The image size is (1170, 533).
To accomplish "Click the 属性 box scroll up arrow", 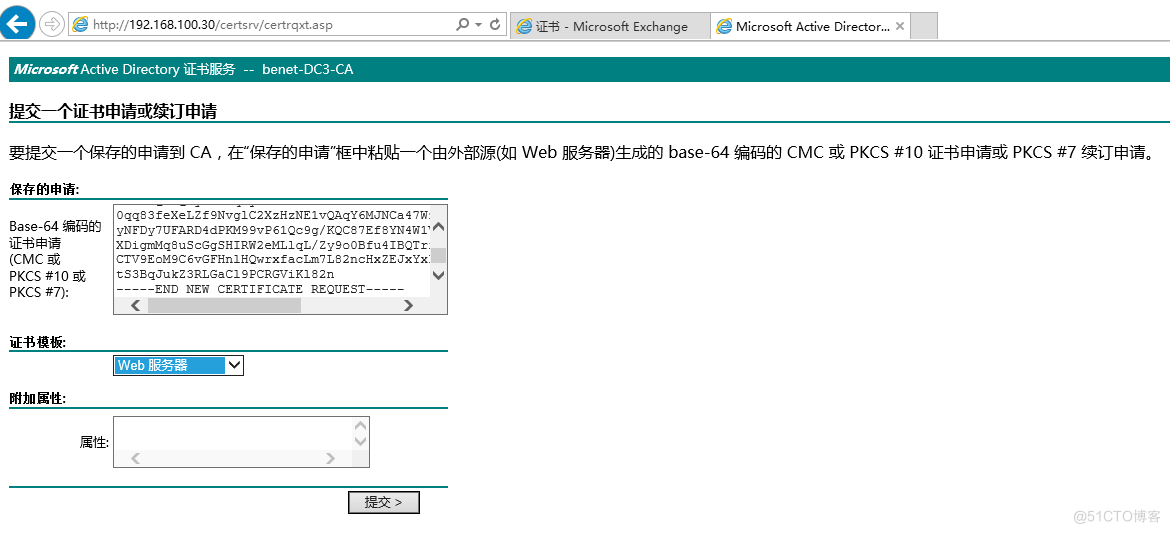I will point(360,426).
